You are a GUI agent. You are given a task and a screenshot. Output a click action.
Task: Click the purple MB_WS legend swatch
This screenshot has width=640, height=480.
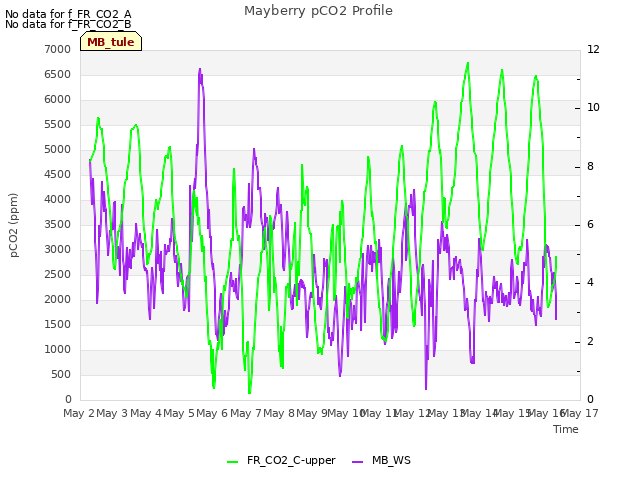(x=357, y=462)
